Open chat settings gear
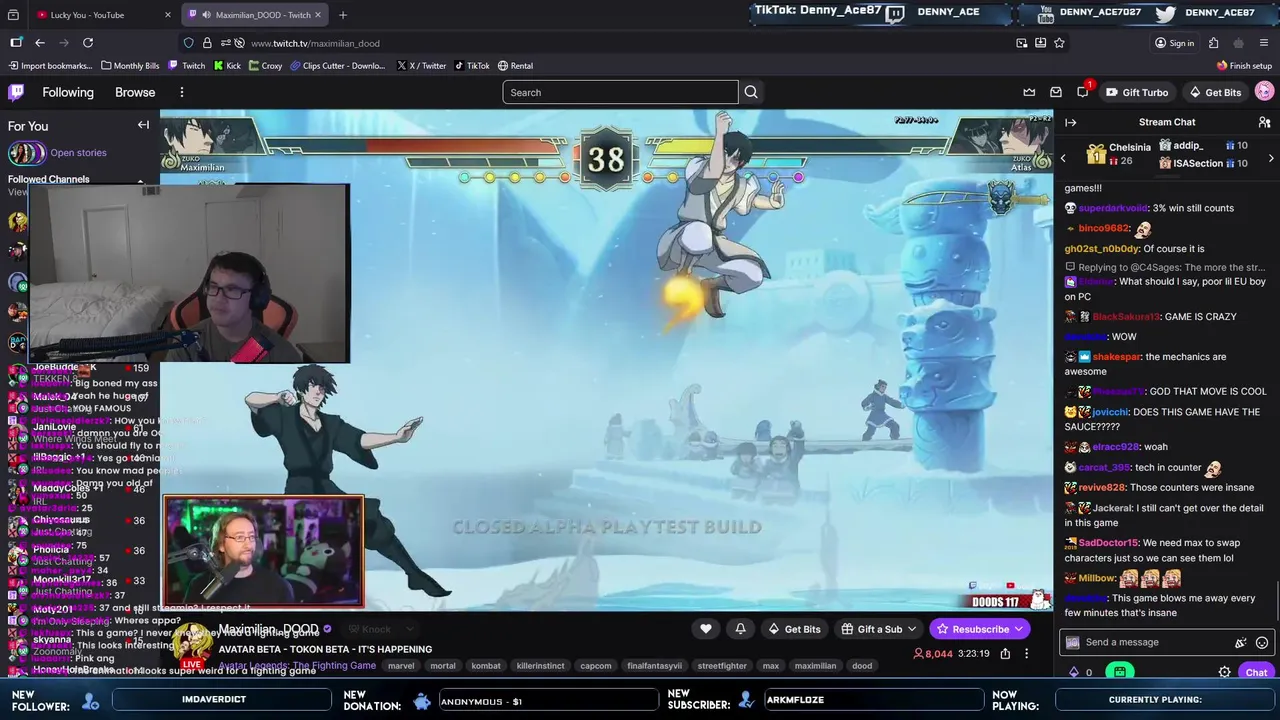Screen dimensions: 1280x720 point(1224,672)
